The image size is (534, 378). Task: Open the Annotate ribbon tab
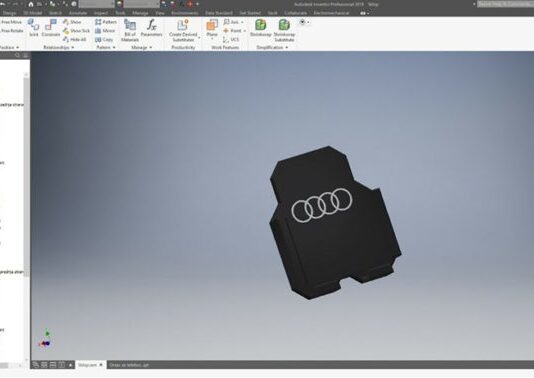pos(78,13)
